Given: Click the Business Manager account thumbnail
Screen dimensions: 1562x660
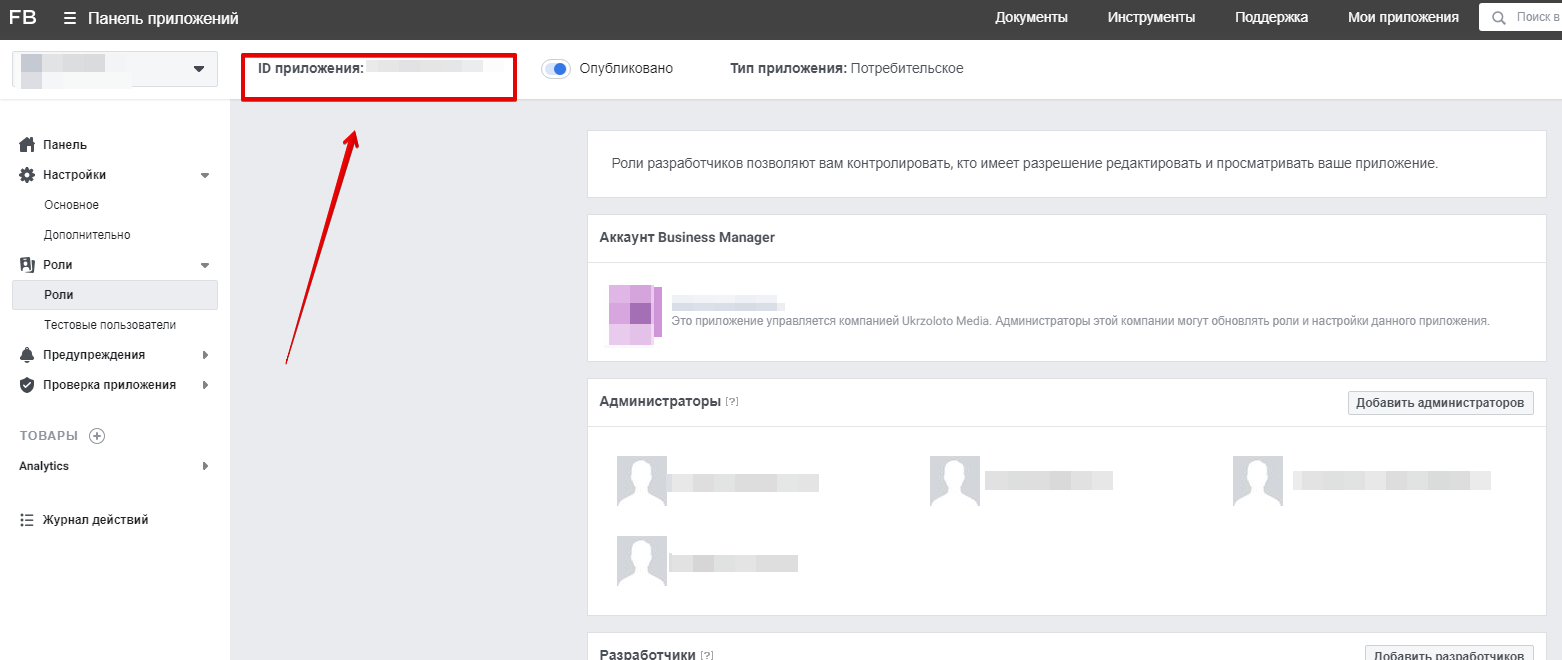Looking at the screenshot, I should [x=635, y=314].
